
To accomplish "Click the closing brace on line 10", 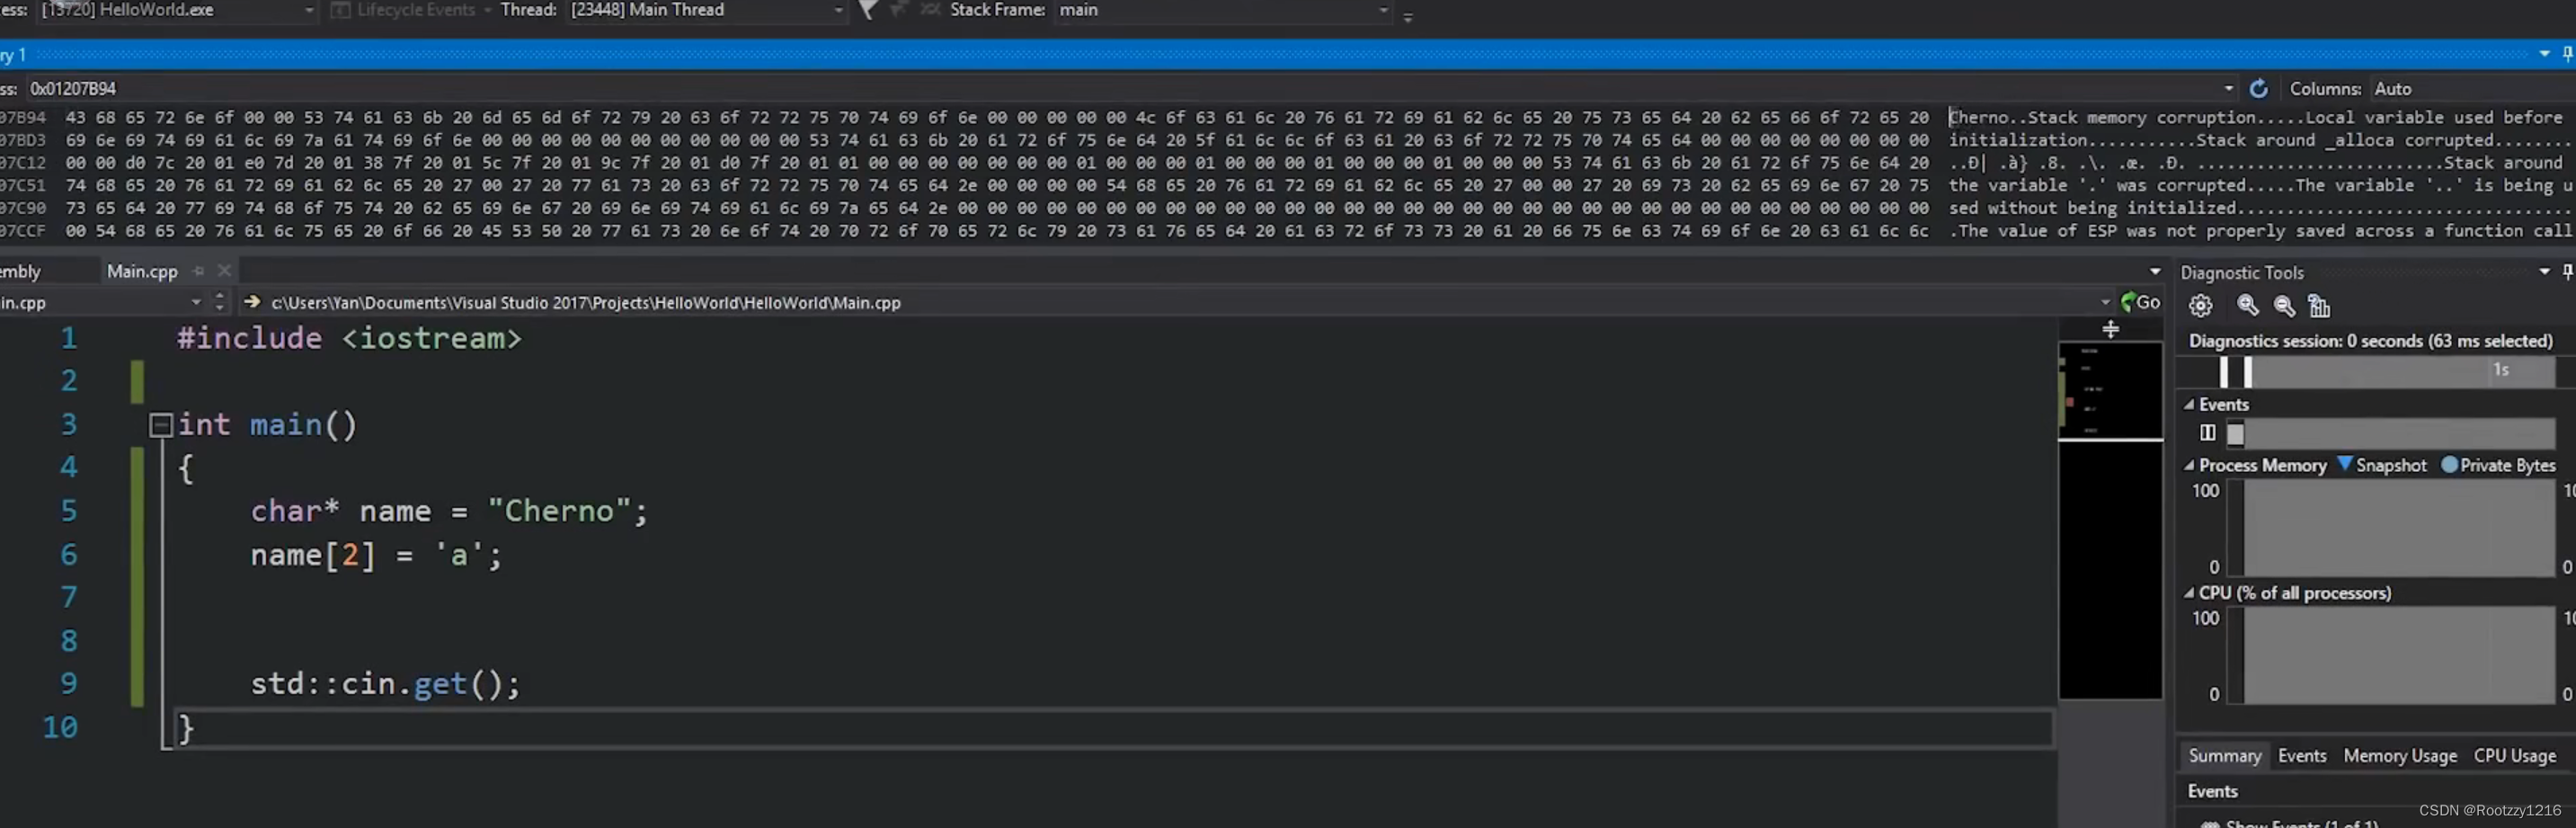I will pyautogui.click(x=186, y=728).
